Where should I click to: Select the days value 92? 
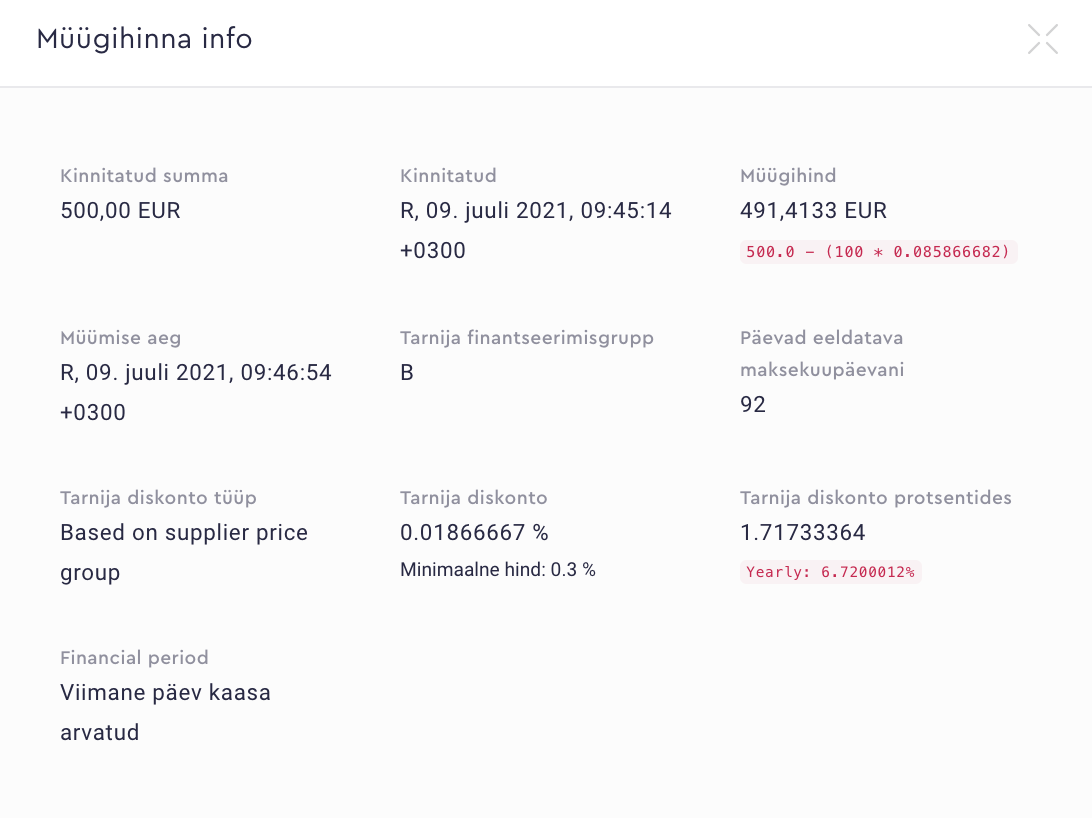click(x=753, y=404)
